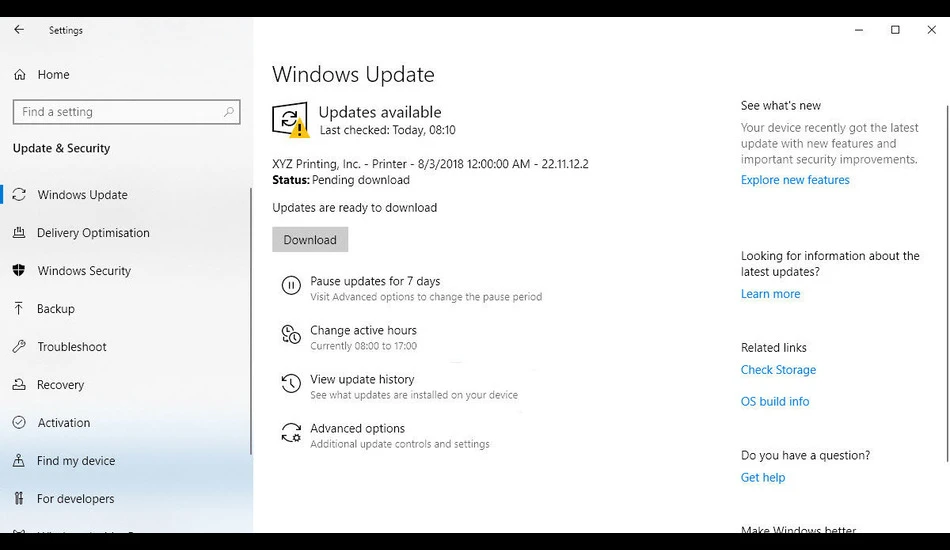Click the Pause updates icon
Screen dimensions: 950x550
(291, 285)
